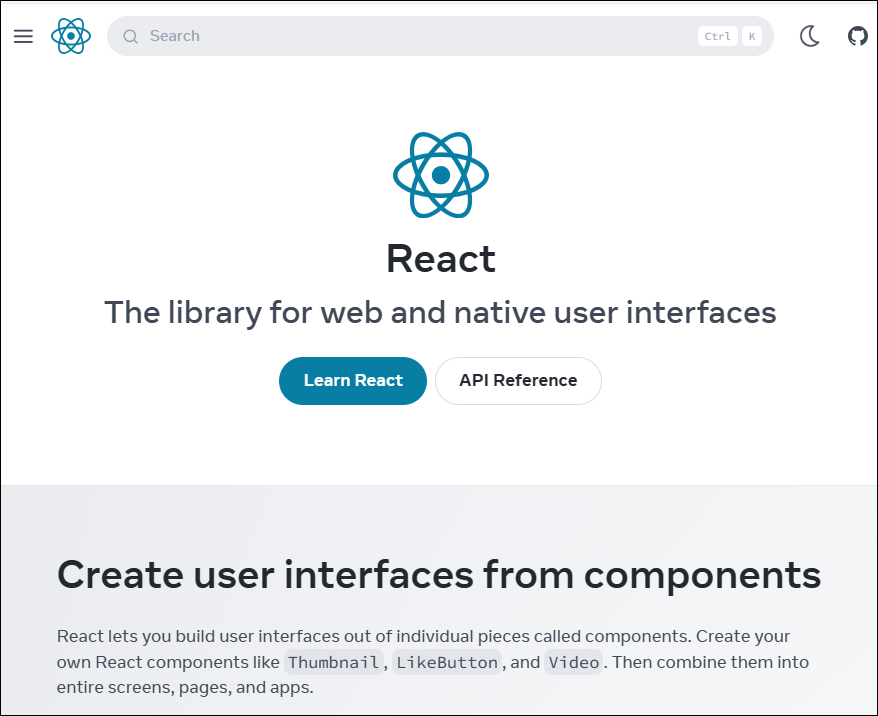Click the large React atom logo

coord(441,175)
